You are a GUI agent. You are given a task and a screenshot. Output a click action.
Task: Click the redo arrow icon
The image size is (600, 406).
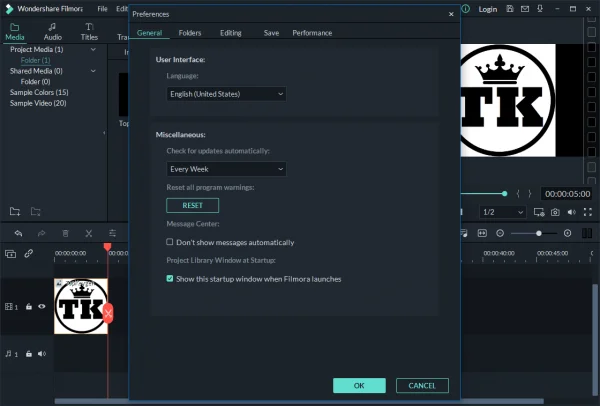coord(41,233)
